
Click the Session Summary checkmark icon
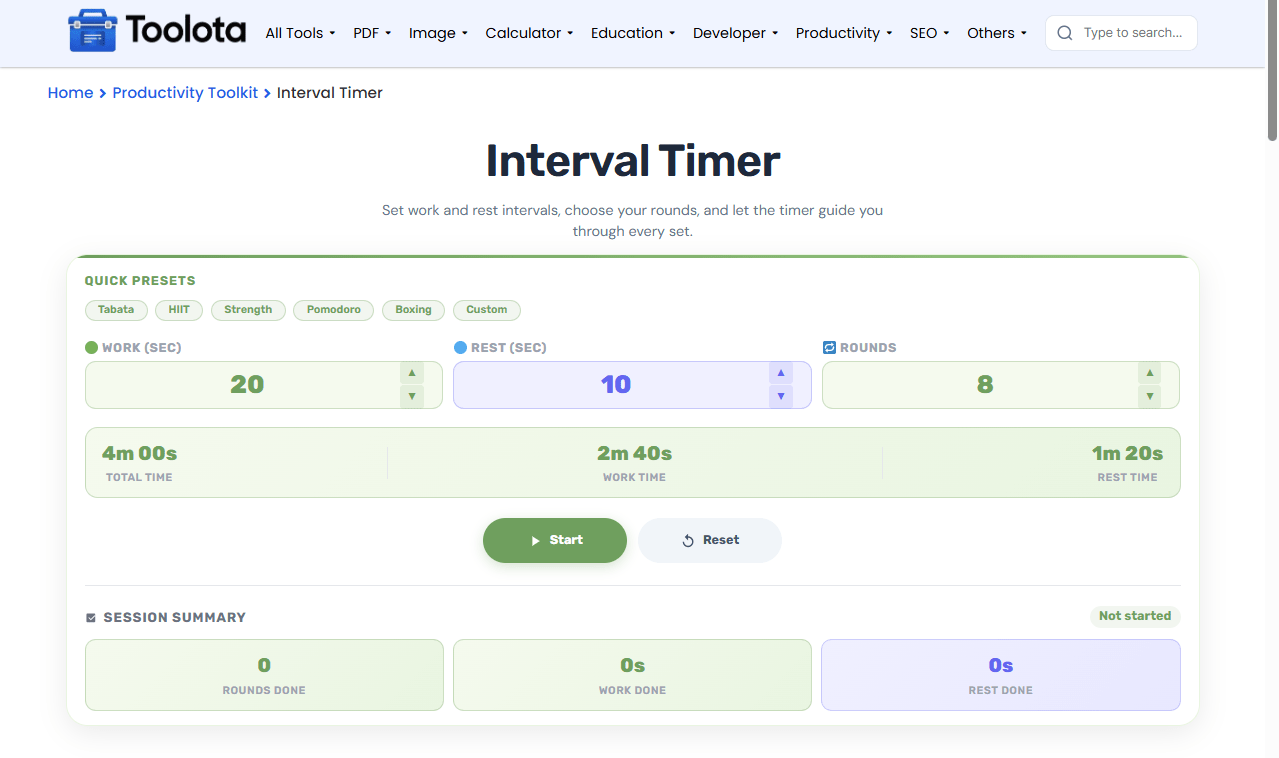(91, 618)
